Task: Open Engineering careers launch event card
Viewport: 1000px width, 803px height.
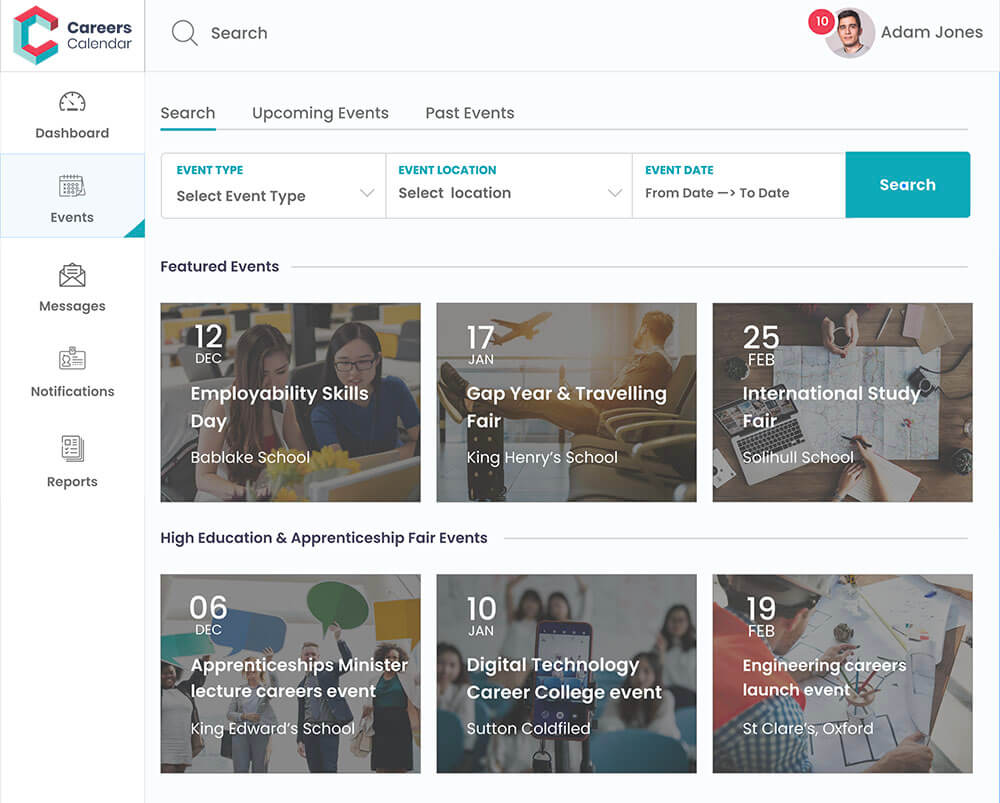Action: click(x=842, y=674)
